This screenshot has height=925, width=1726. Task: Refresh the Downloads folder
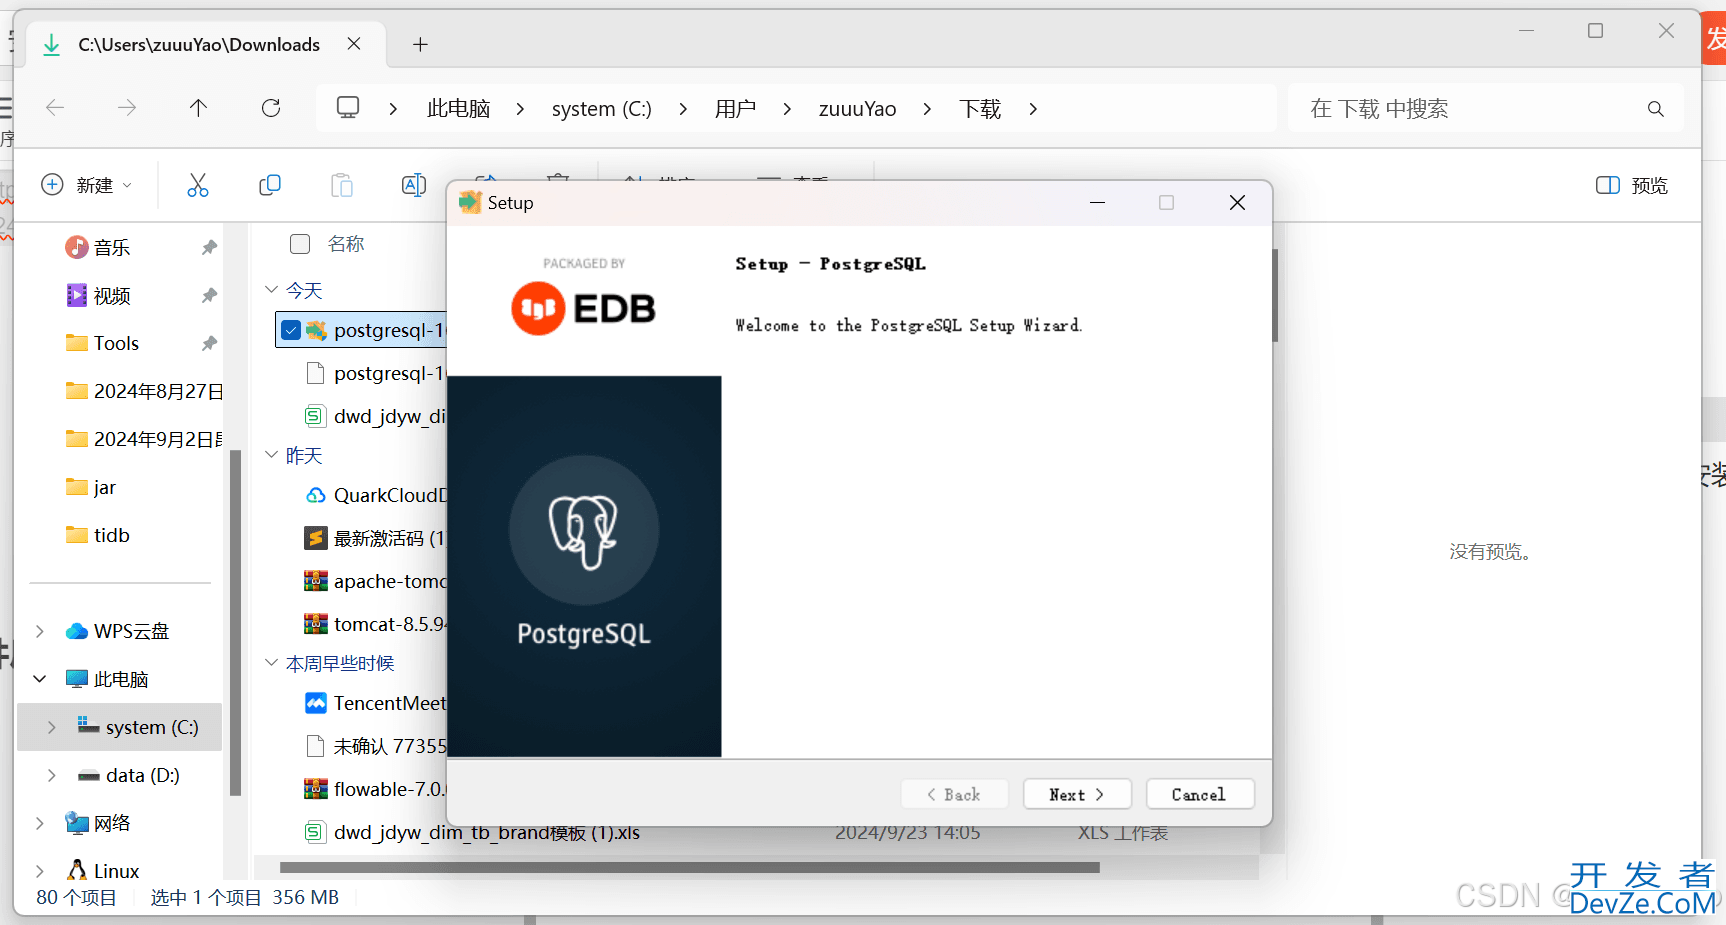click(271, 108)
